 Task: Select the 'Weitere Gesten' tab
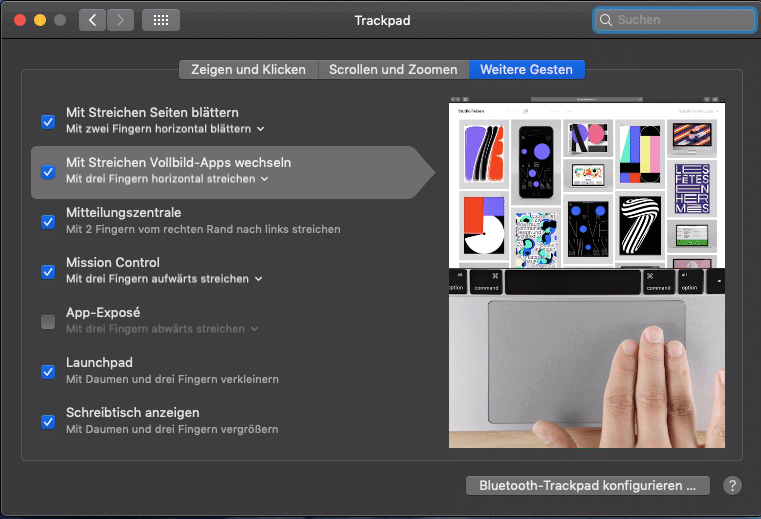pyautogui.click(x=526, y=69)
